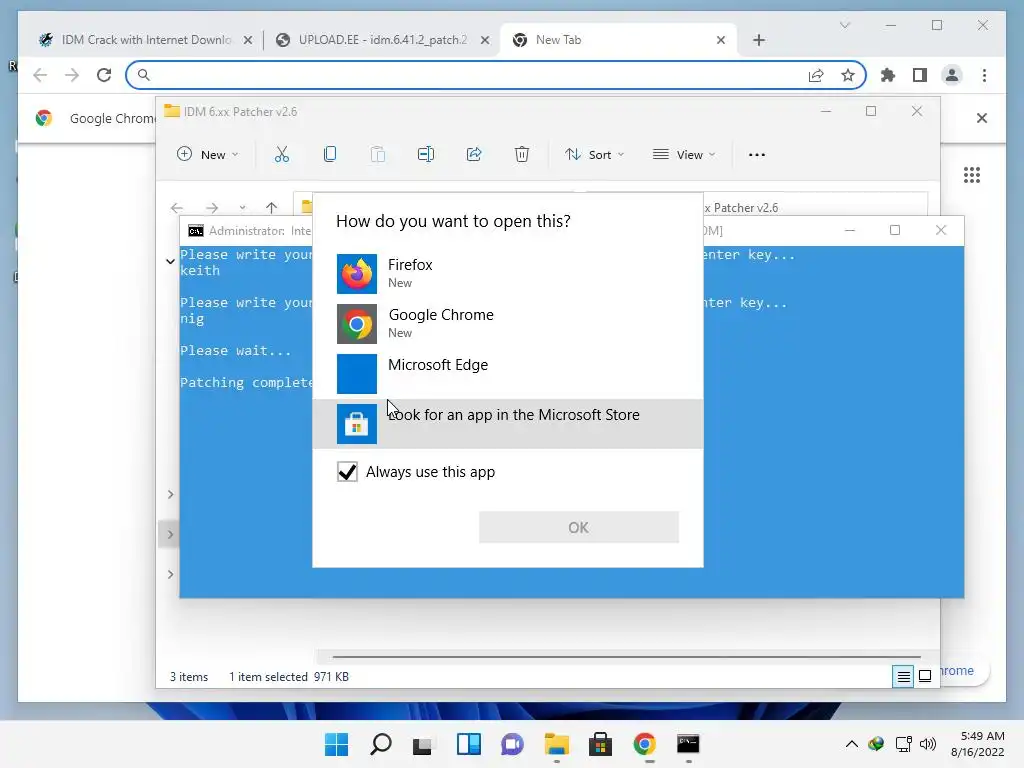This screenshot has height=768, width=1024.
Task: Open Sort dropdown in File Explorer
Action: pyautogui.click(x=595, y=155)
